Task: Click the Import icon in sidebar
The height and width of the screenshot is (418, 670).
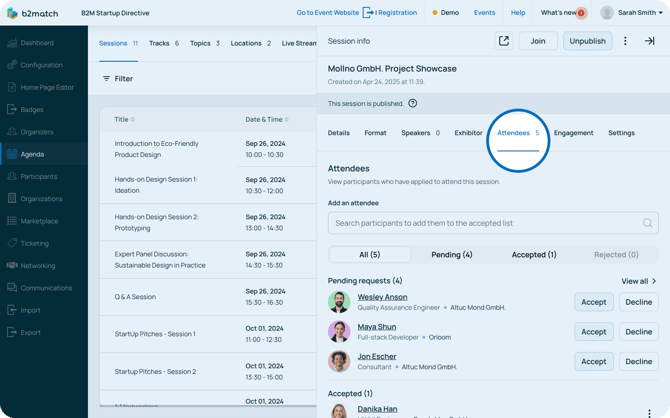Action: point(12,310)
